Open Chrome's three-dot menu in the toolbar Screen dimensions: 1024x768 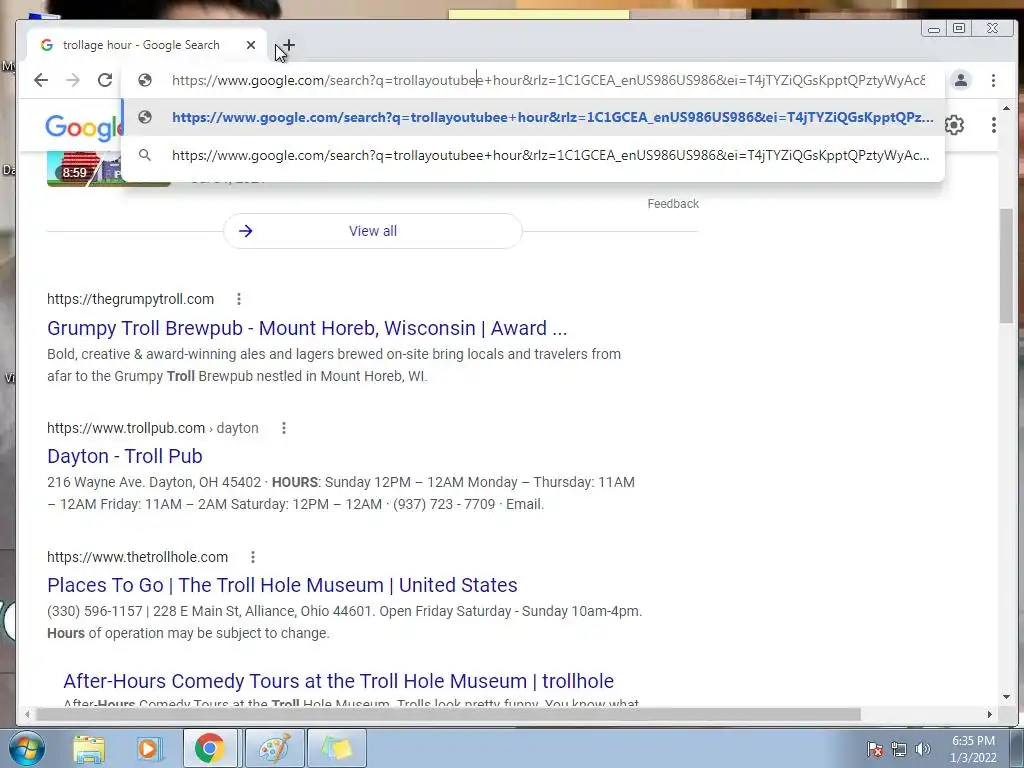(993, 80)
